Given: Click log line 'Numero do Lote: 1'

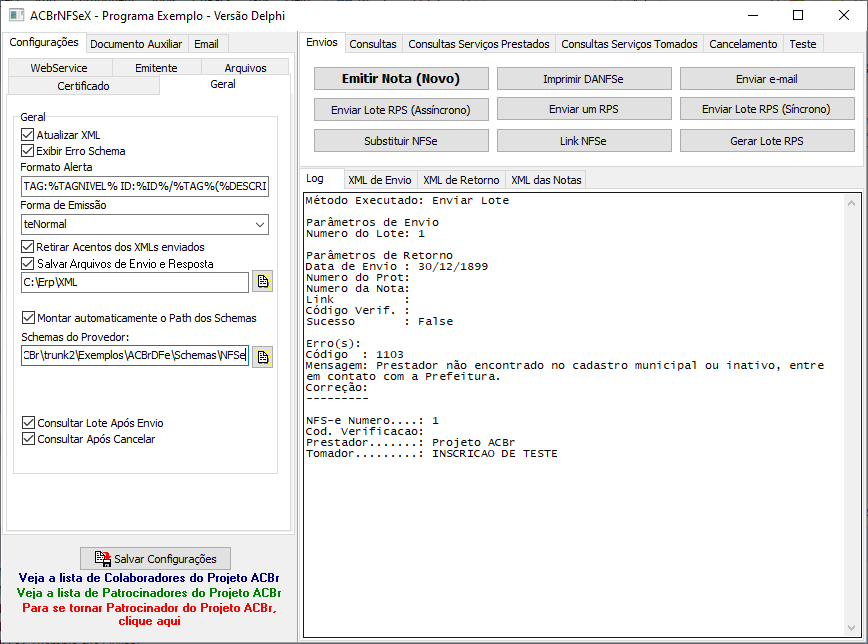Looking at the screenshot, I should (x=365, y=233).
